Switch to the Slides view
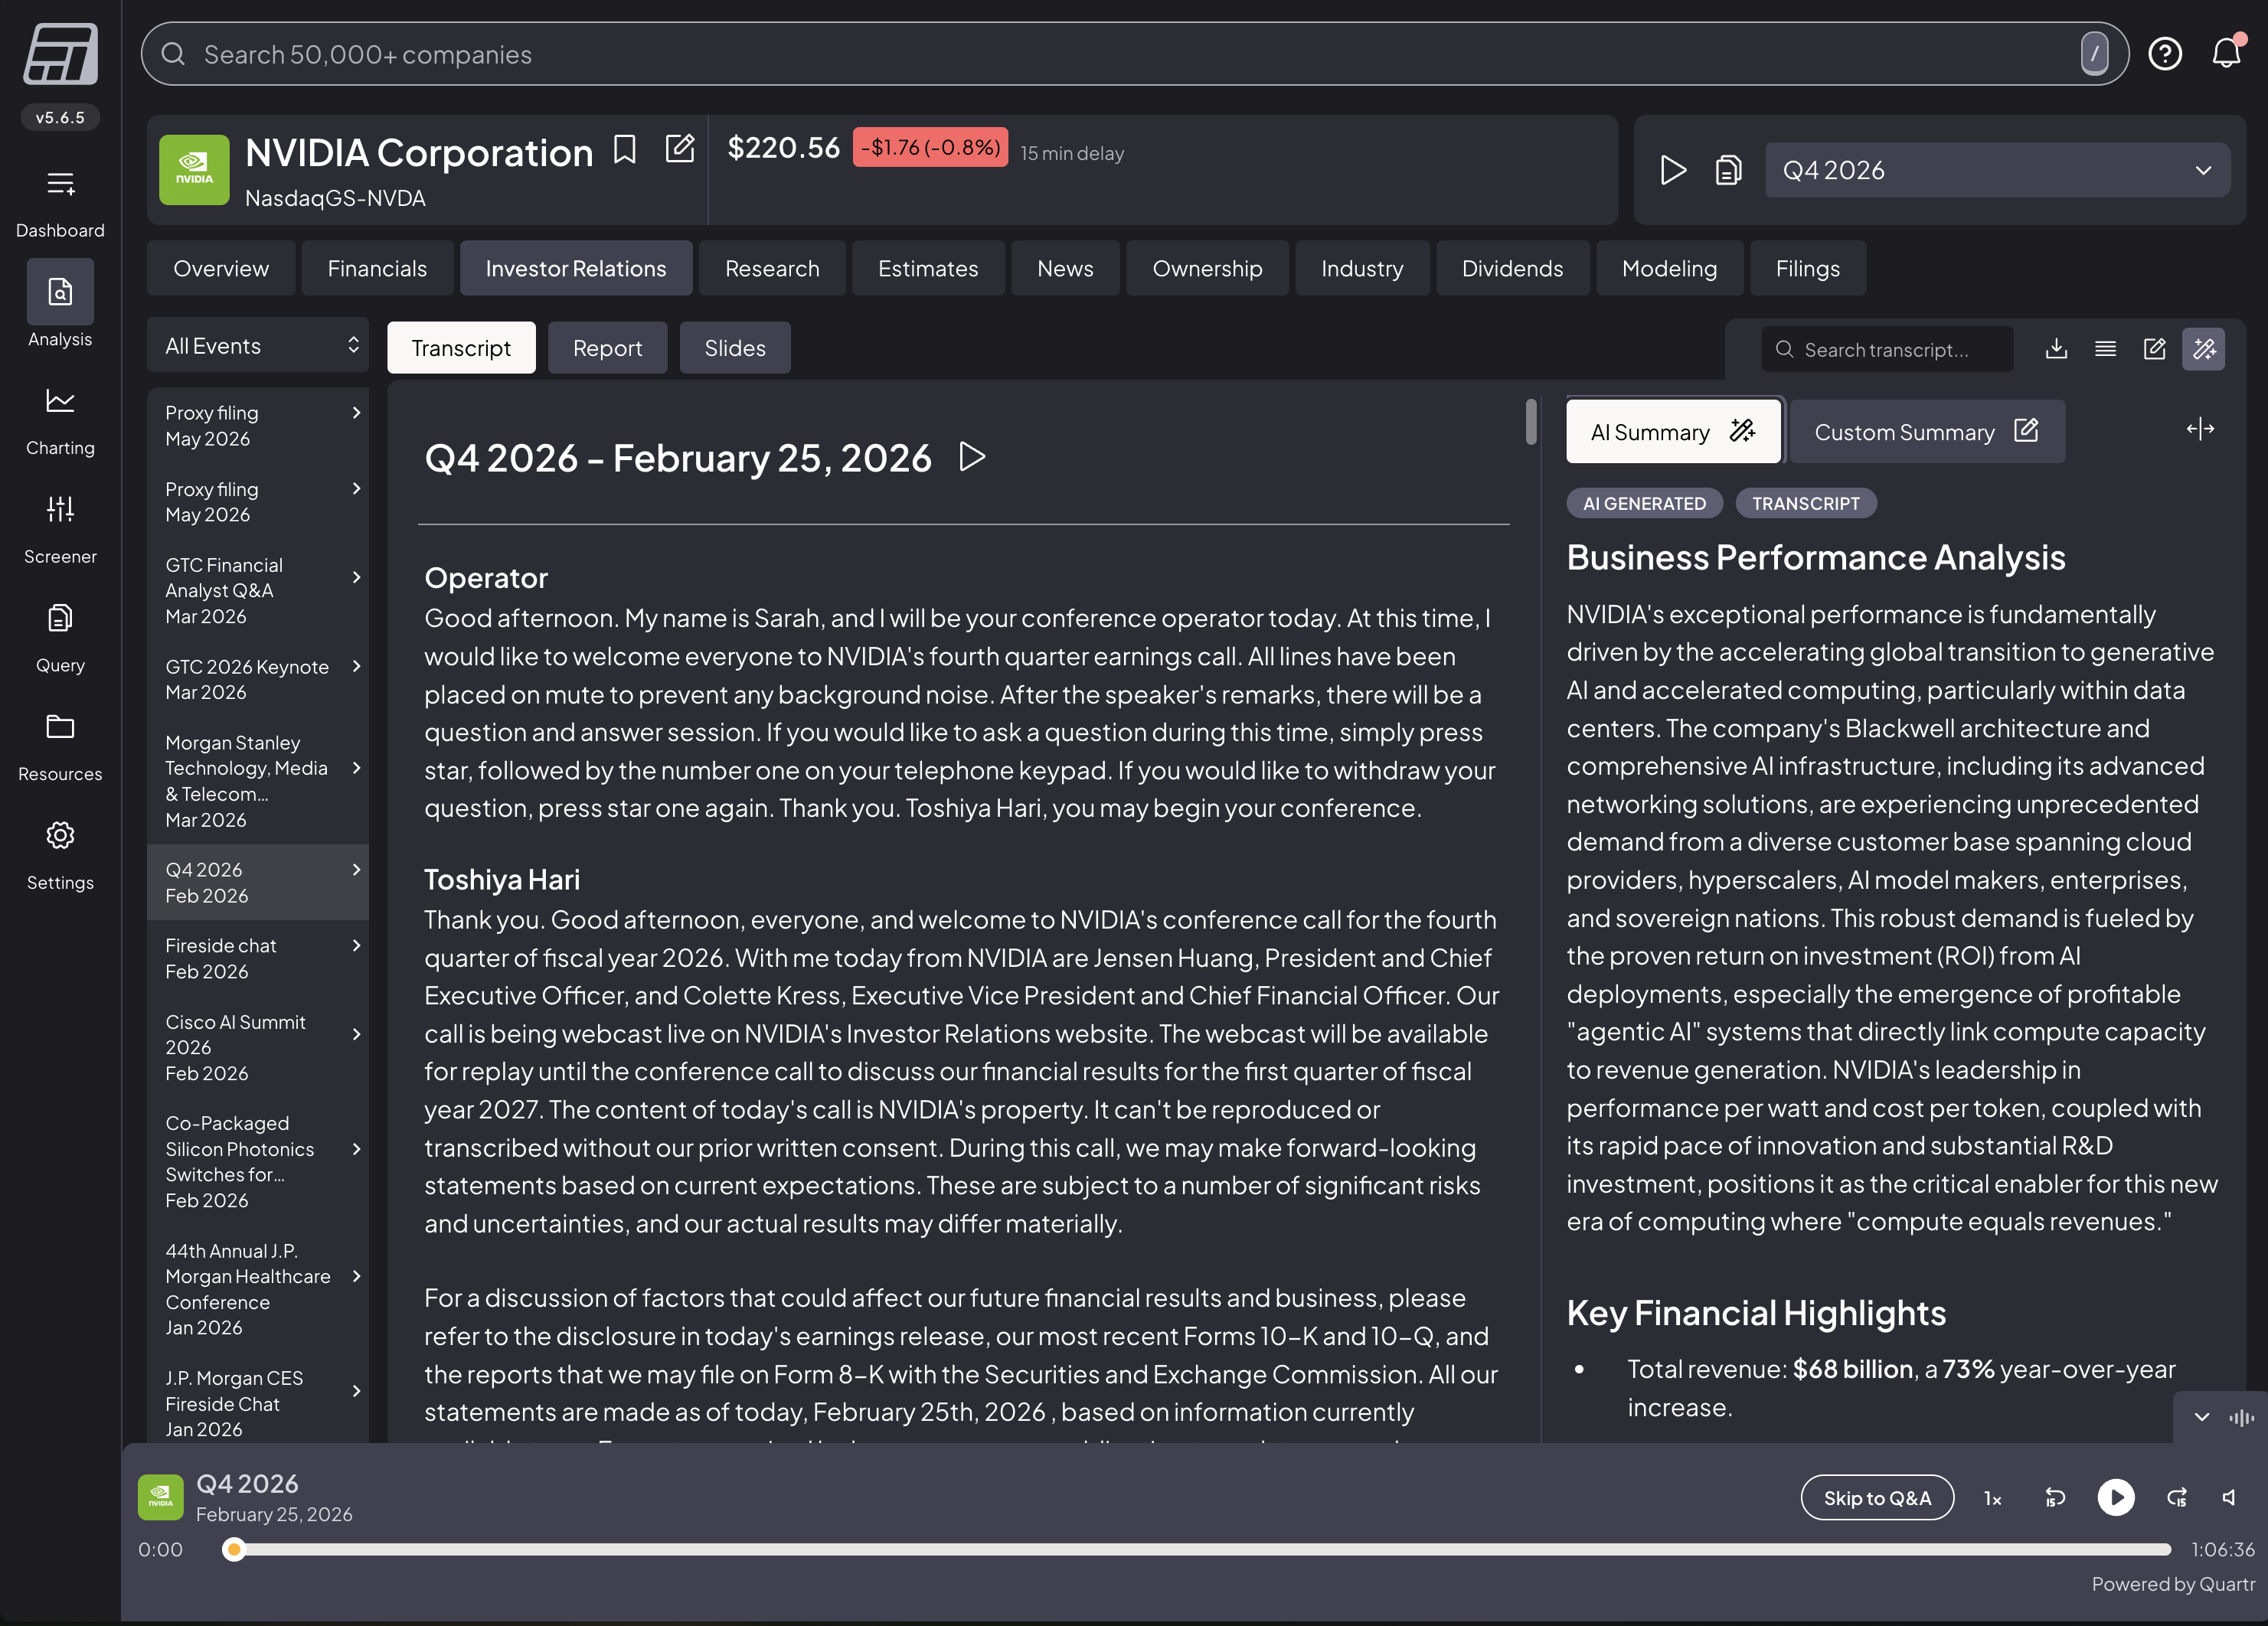Viewport: 2268px width, 1626px height. point(735,348)
